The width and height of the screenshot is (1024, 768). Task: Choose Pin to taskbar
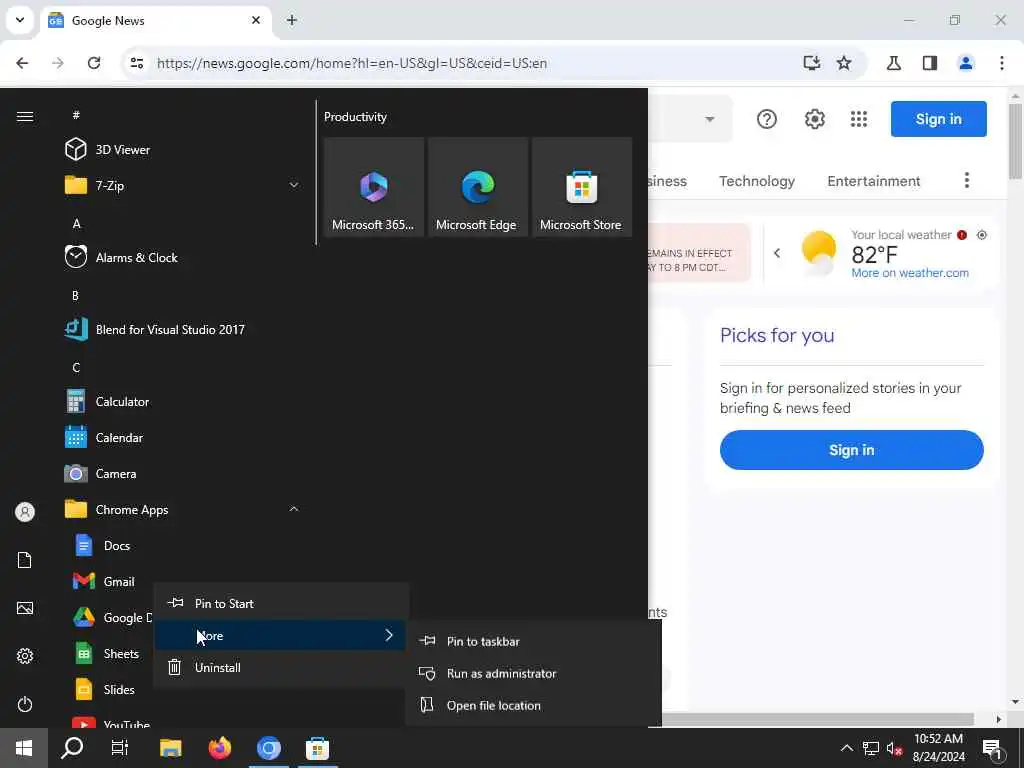coord(533,641)
